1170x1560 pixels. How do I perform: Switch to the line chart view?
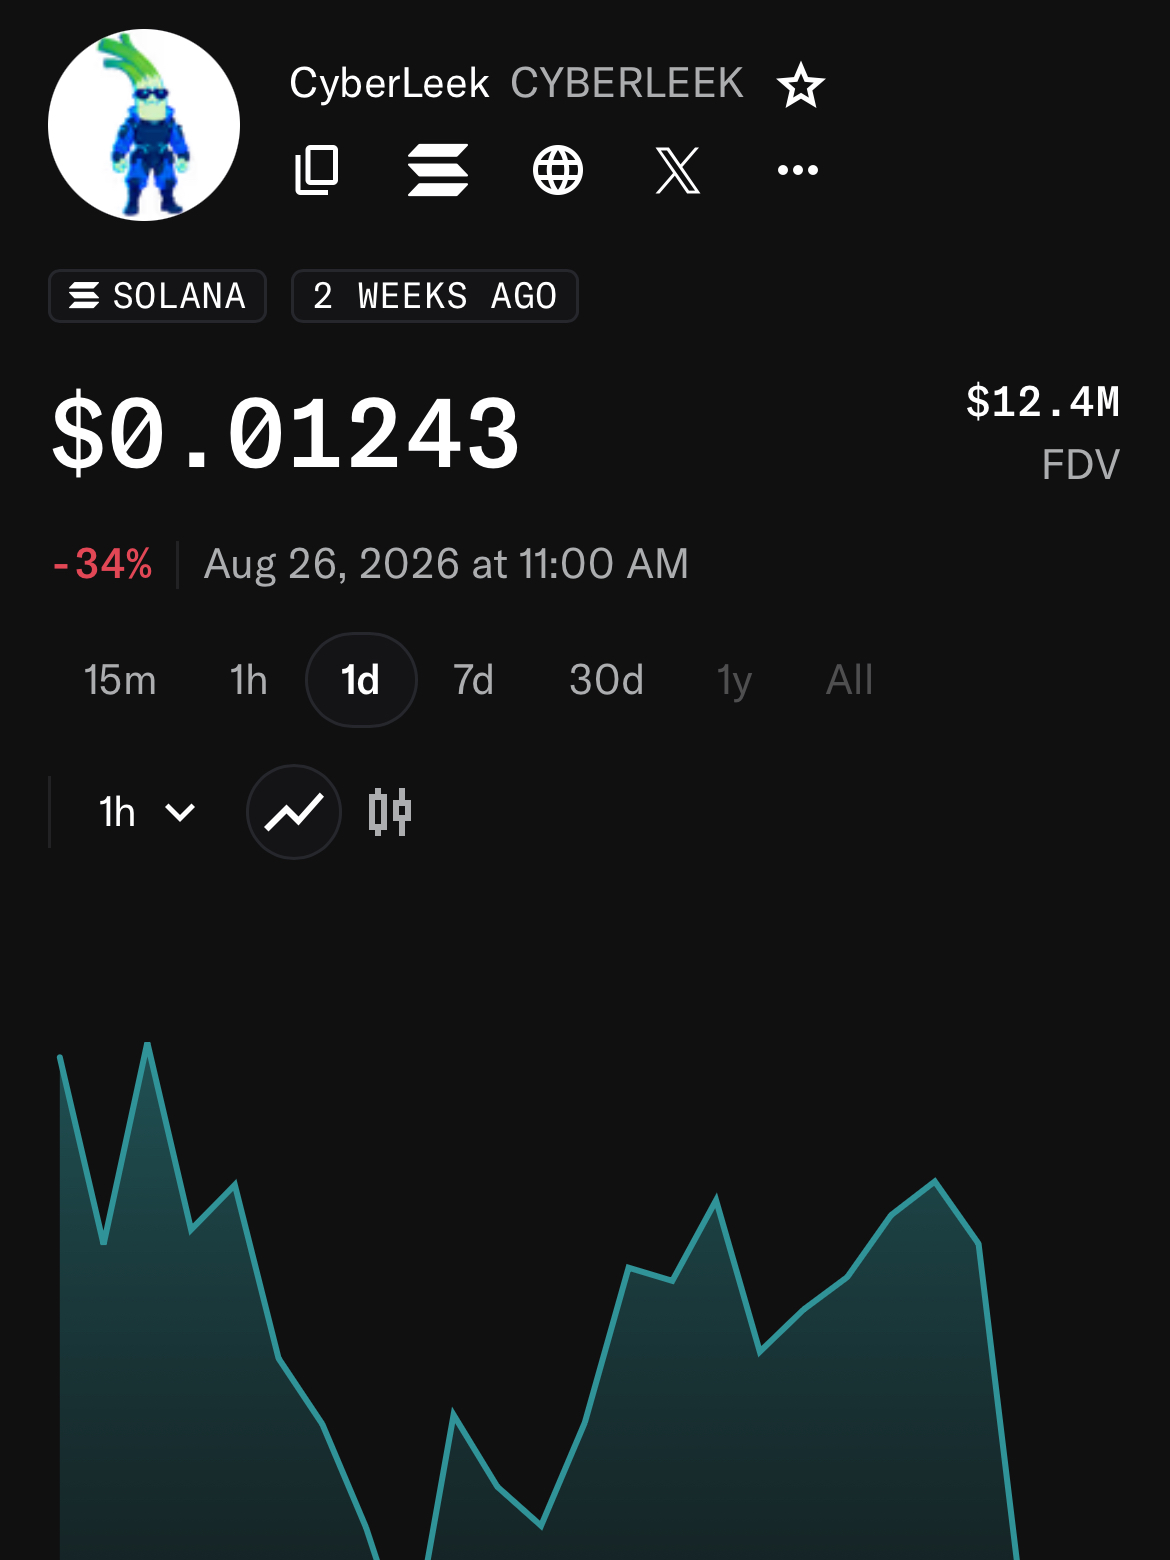click(x=294, y=812)
